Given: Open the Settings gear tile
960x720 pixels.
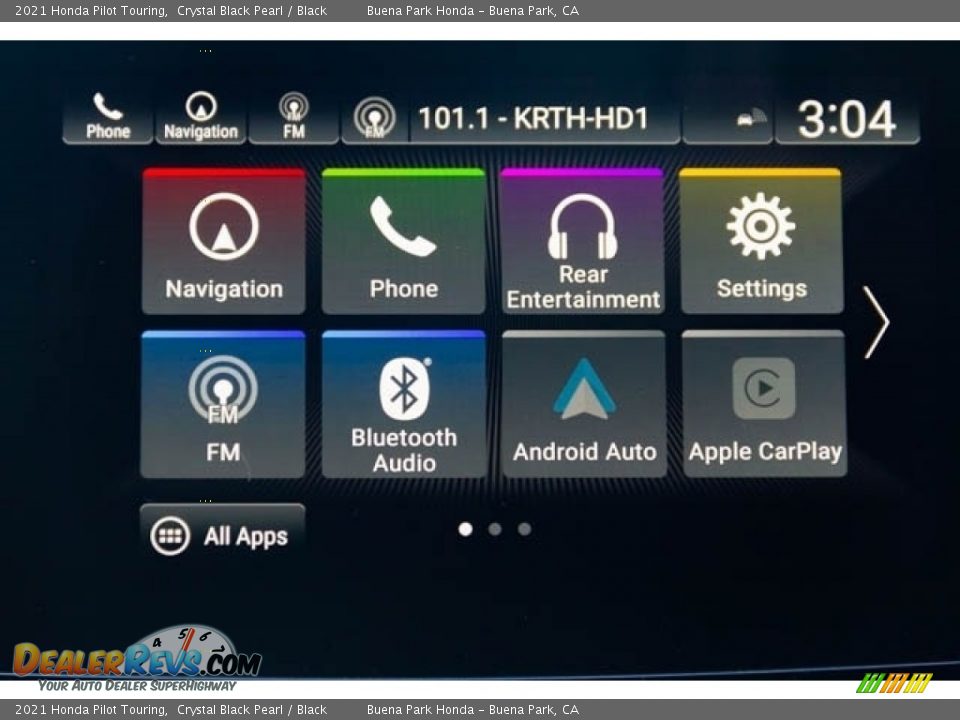Looking at the screenshot, I should 760,242.
